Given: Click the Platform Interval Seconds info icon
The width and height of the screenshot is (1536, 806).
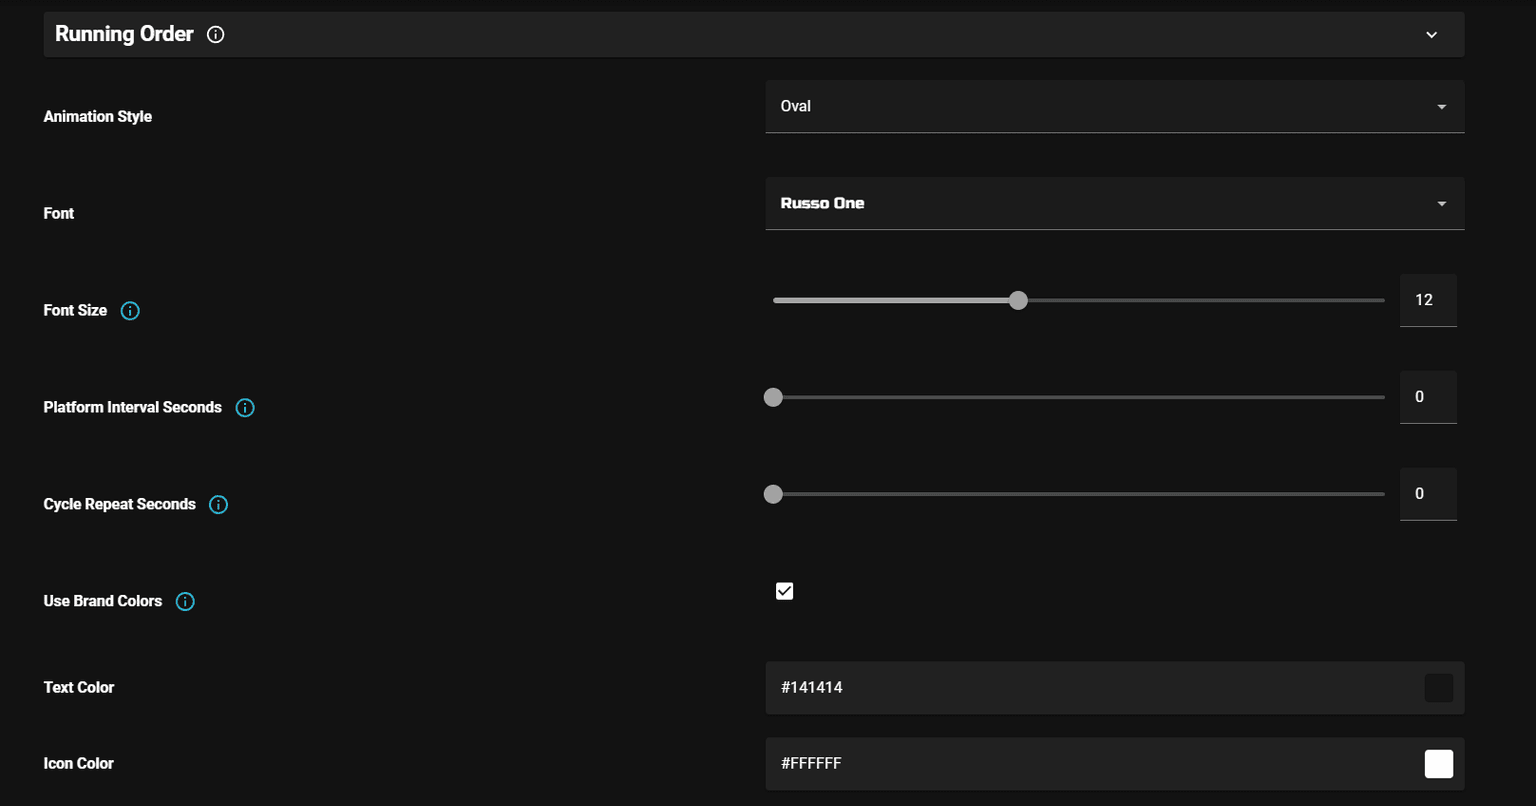Looking at the screenshot, I should click(x=245, y=407).
